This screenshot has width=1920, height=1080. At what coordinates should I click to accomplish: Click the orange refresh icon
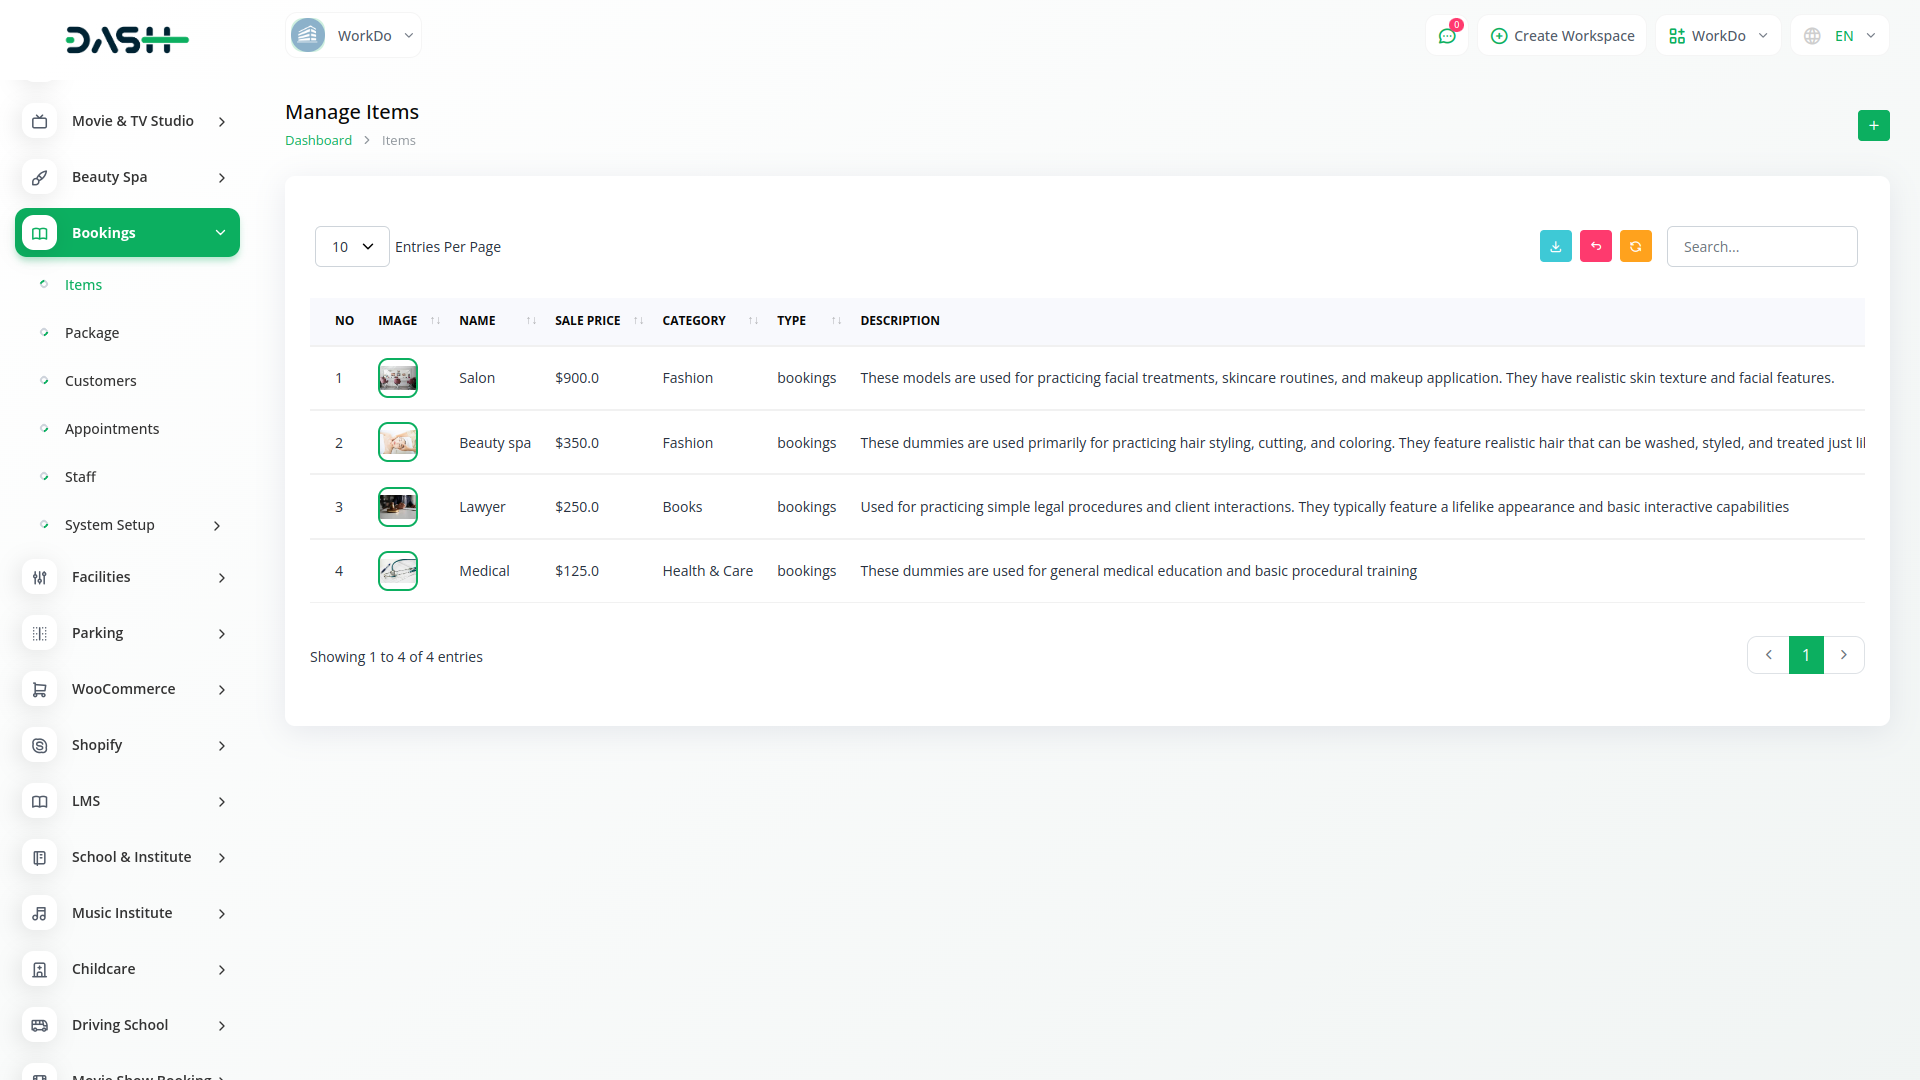point(1635,246)
